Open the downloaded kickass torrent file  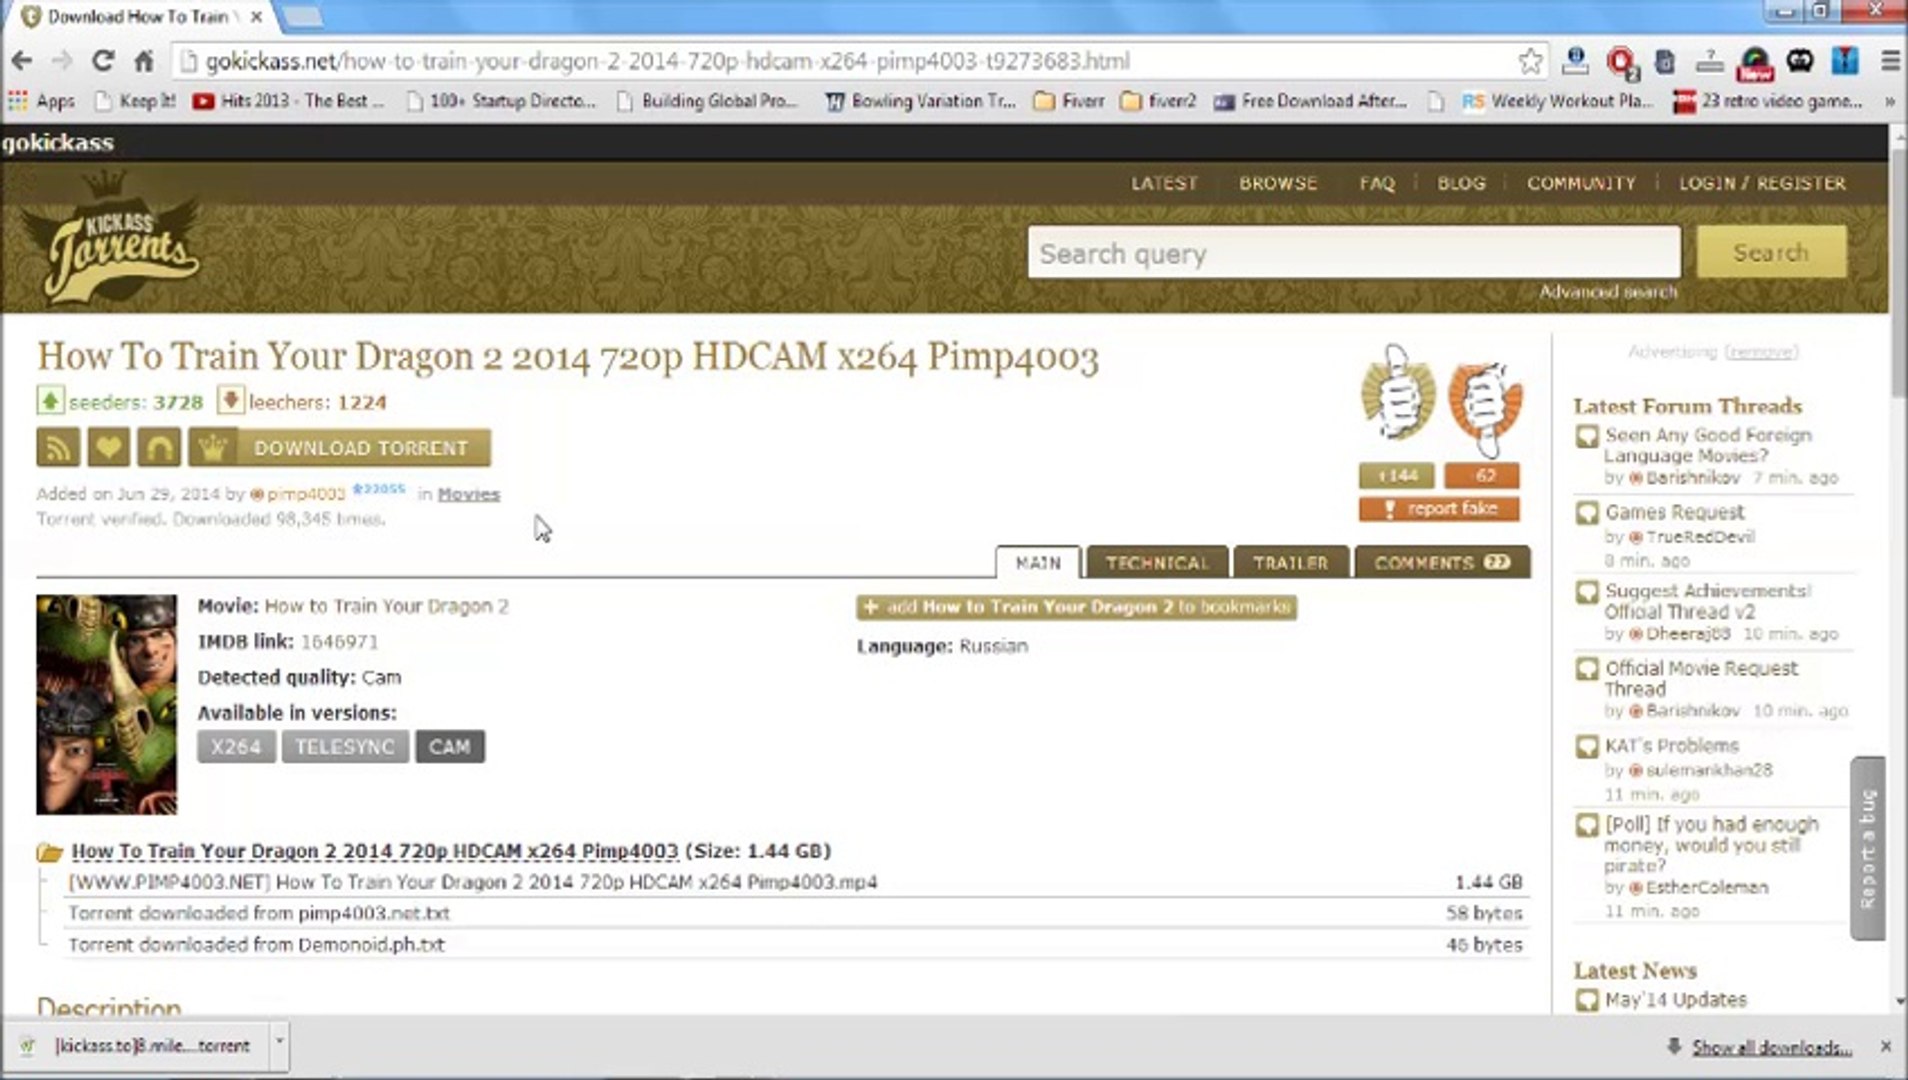point(140,1046)
